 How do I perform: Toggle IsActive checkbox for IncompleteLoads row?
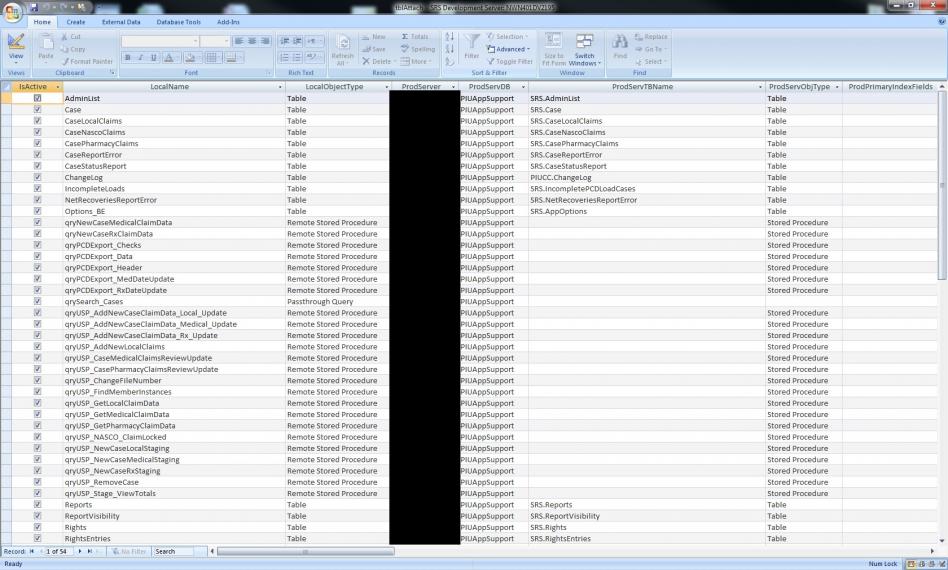coord(37,188)
